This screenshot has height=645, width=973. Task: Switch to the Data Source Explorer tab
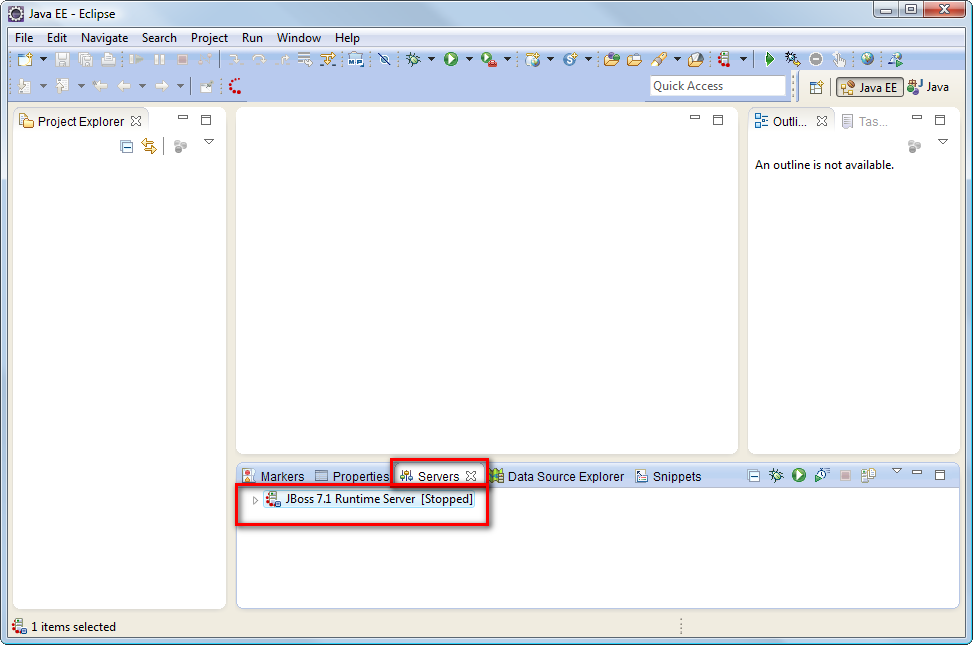[x=557, y=476]
